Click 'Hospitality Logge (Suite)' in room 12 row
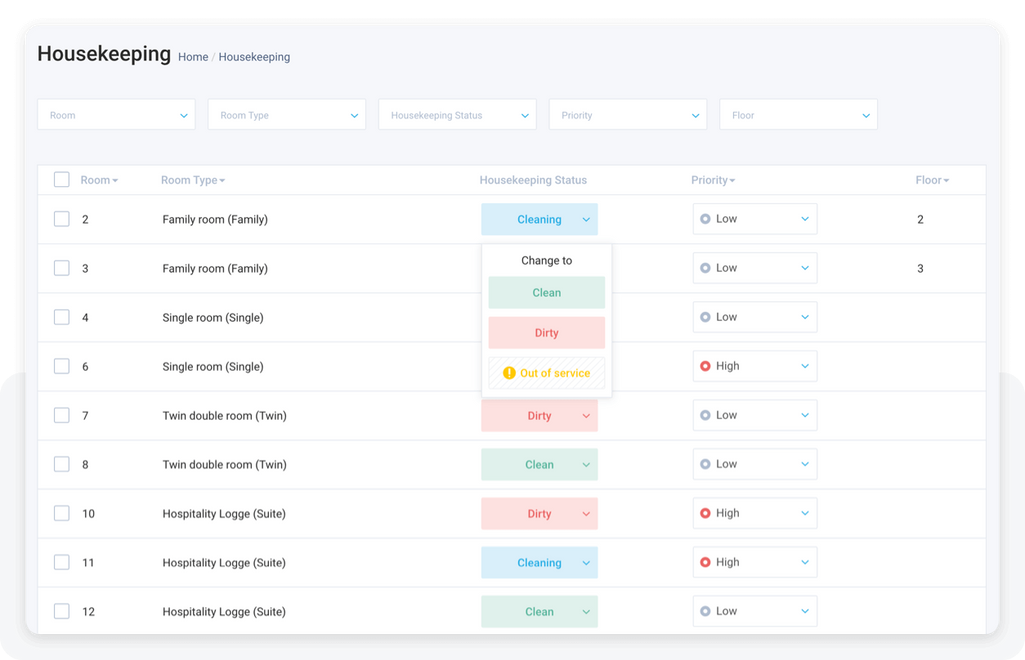The height and width of the screenshot is (660, 1025). [224, 612]
